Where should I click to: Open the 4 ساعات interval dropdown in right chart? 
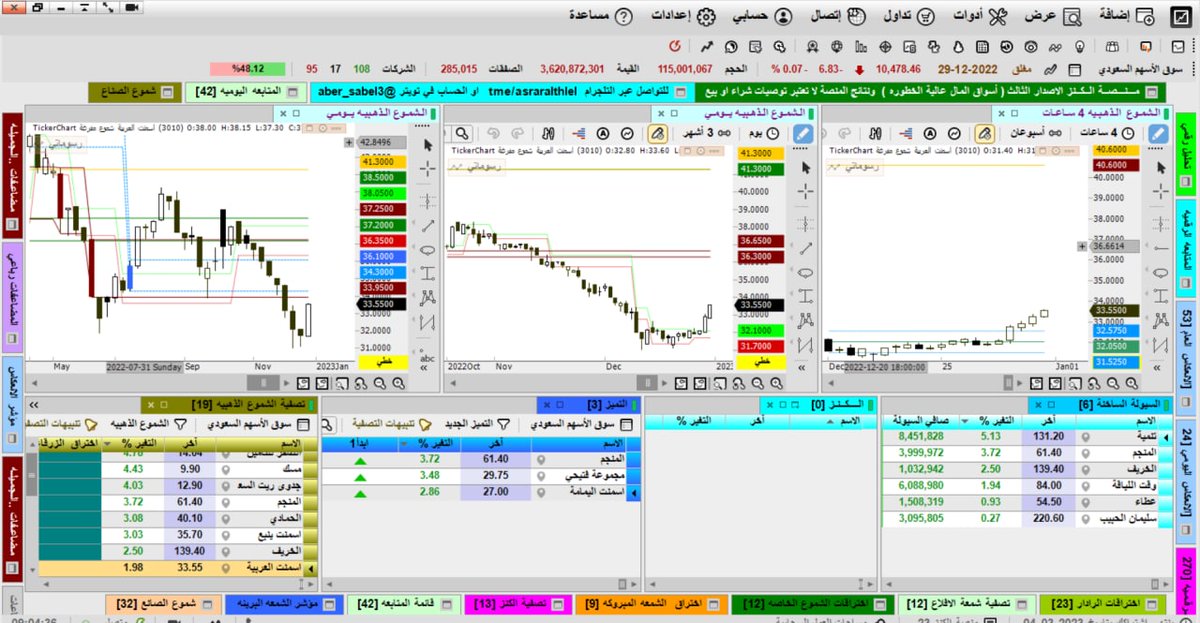click(1108, 132)
